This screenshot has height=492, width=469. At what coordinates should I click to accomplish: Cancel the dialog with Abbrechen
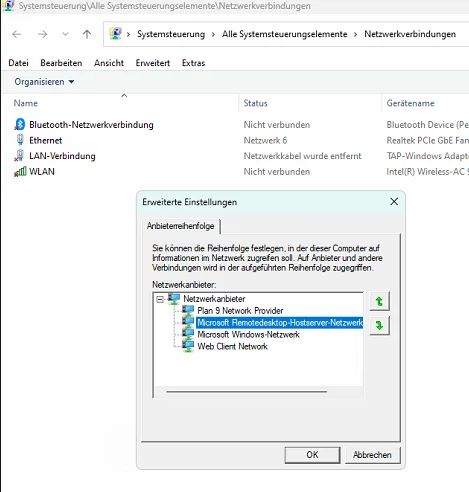372,455
